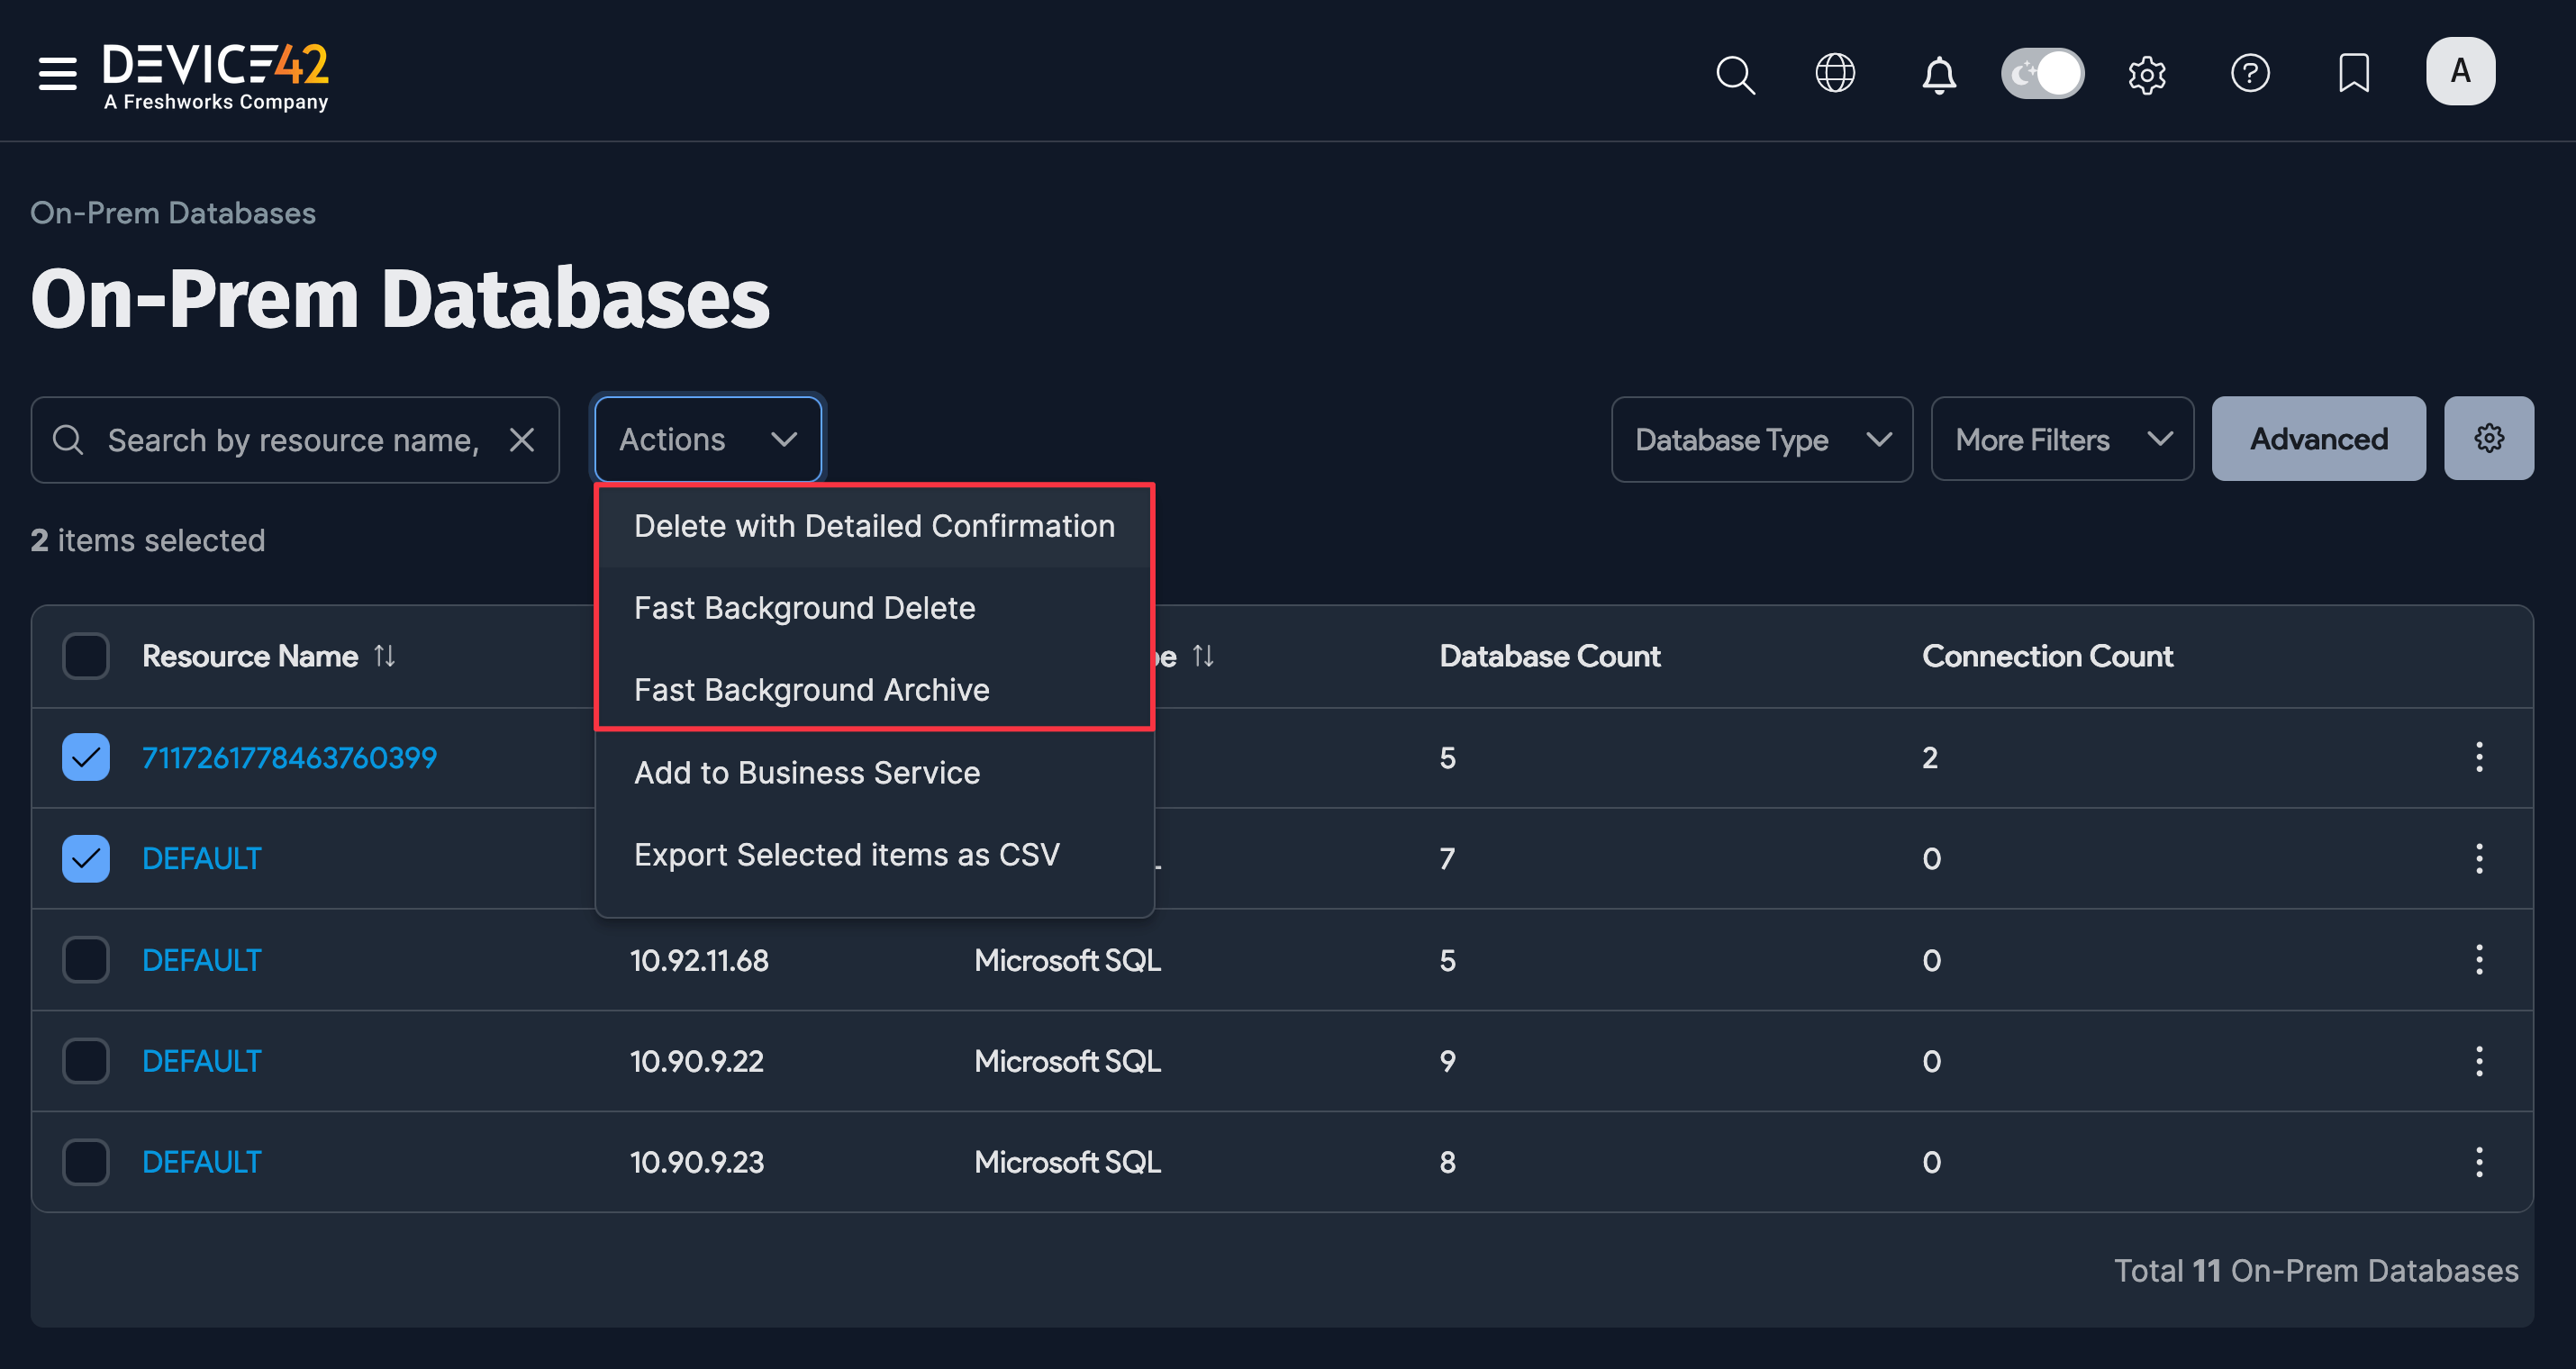The image size is (2576, 1369).
Task: Open settings with the gear icon
Action: click(2147, 73)
